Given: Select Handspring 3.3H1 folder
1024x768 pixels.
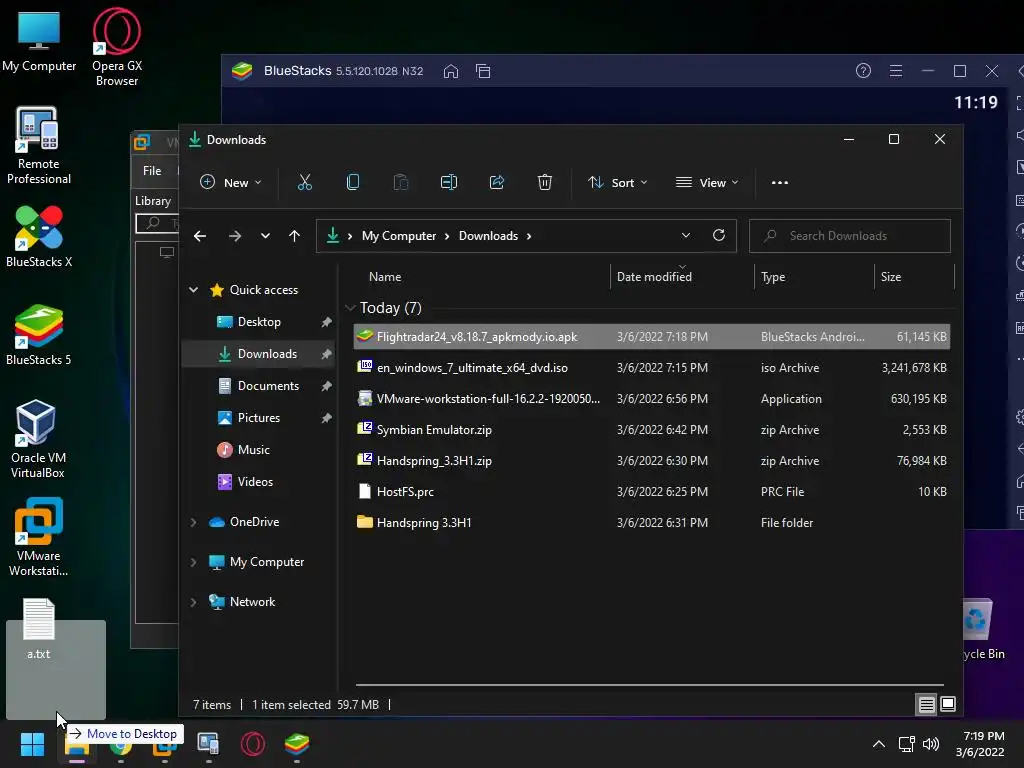Looking at the screenshot, I should tap(651, 522).
